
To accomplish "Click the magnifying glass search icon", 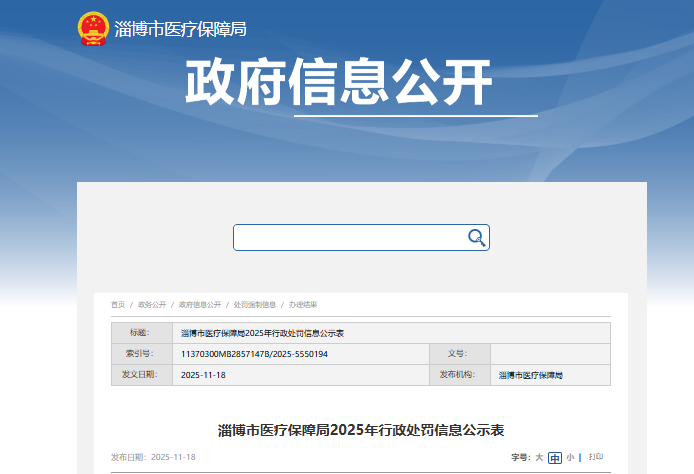I will 477,238.
